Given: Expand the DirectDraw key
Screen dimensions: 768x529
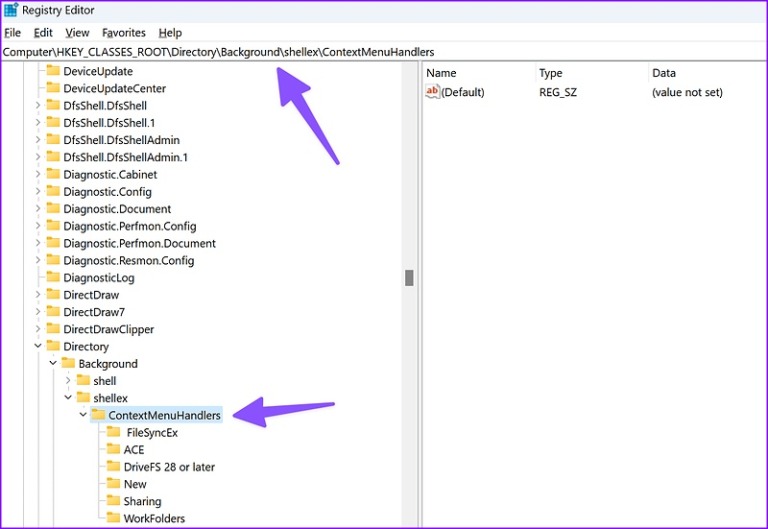Looking at the screenshot, I should [38, 294].
